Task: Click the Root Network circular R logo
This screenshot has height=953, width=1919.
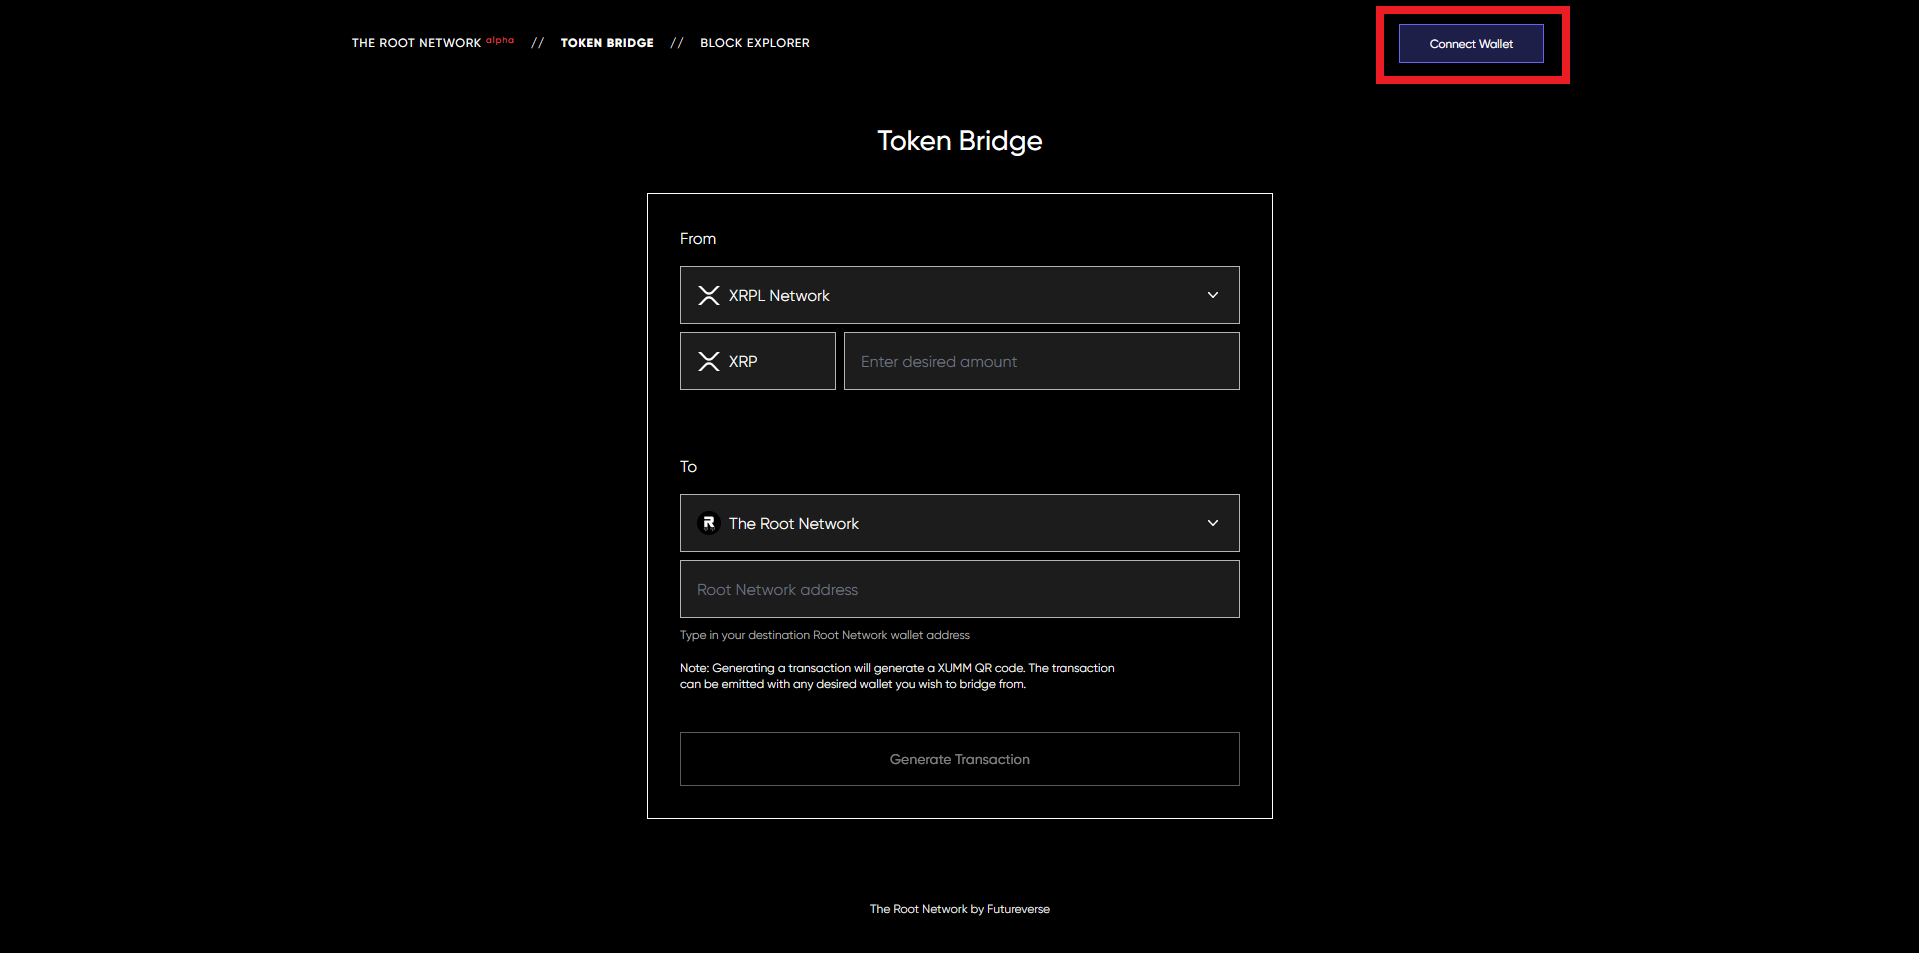Action: 709,523
